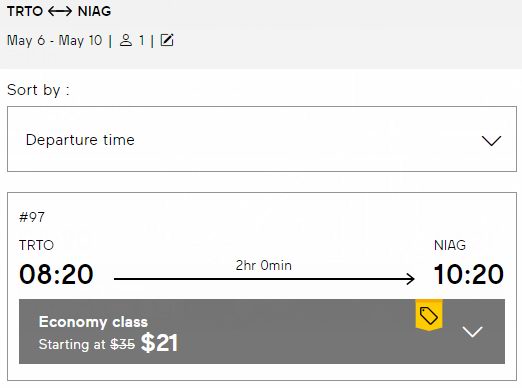Select trip #97 number label
The image size is (522, 388).
[32, 217]
